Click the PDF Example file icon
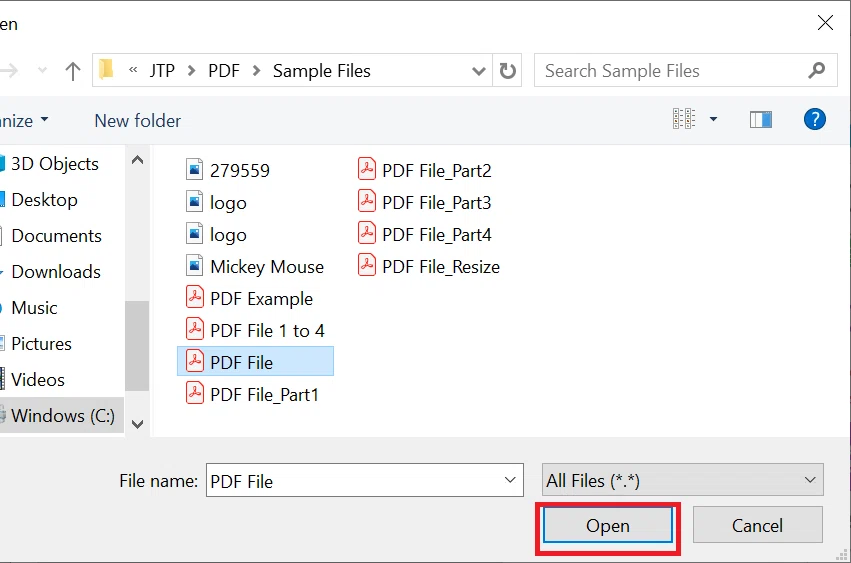This screenshot has height=563, width=851. tap(195, 298)
